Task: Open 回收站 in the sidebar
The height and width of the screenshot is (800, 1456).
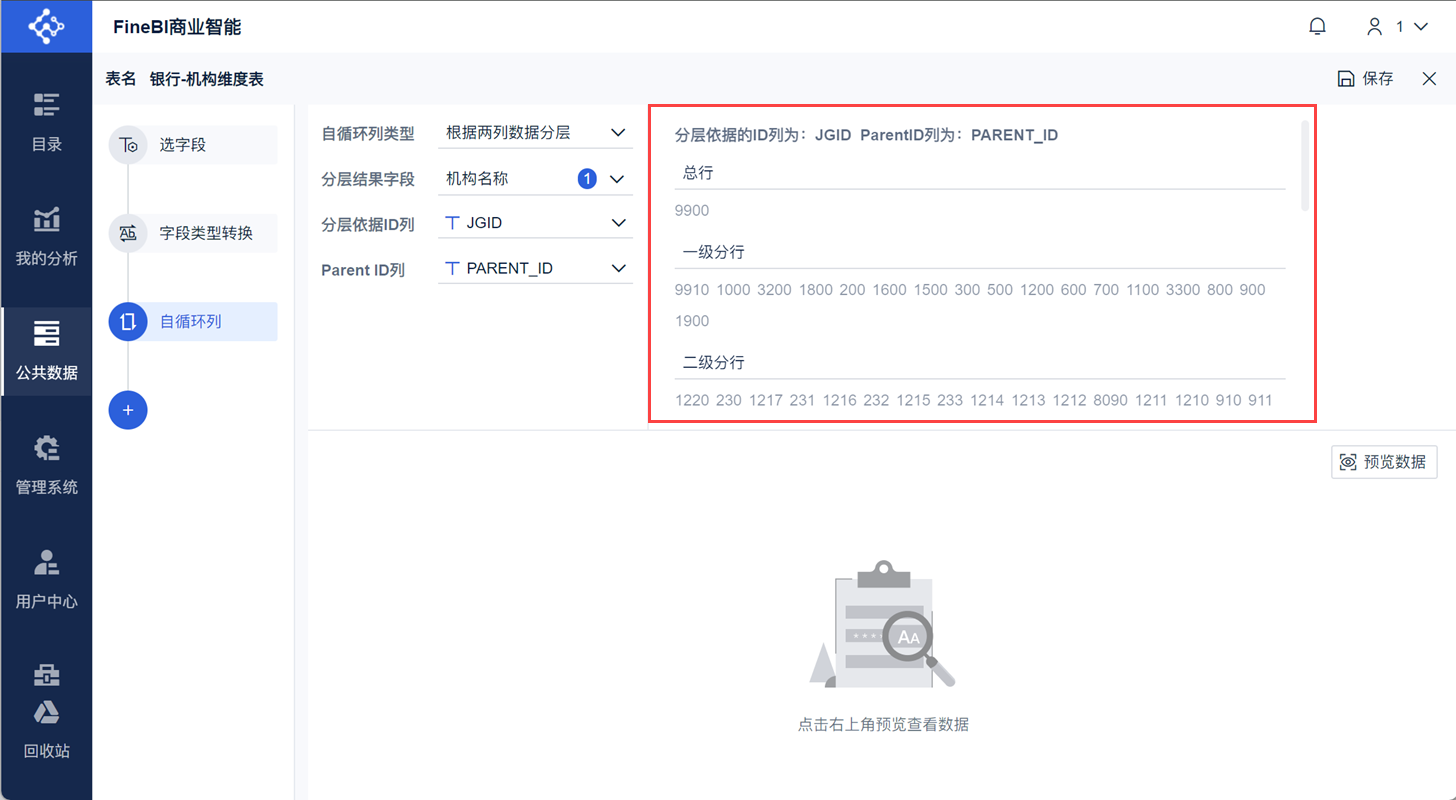Action: [46, 730]
